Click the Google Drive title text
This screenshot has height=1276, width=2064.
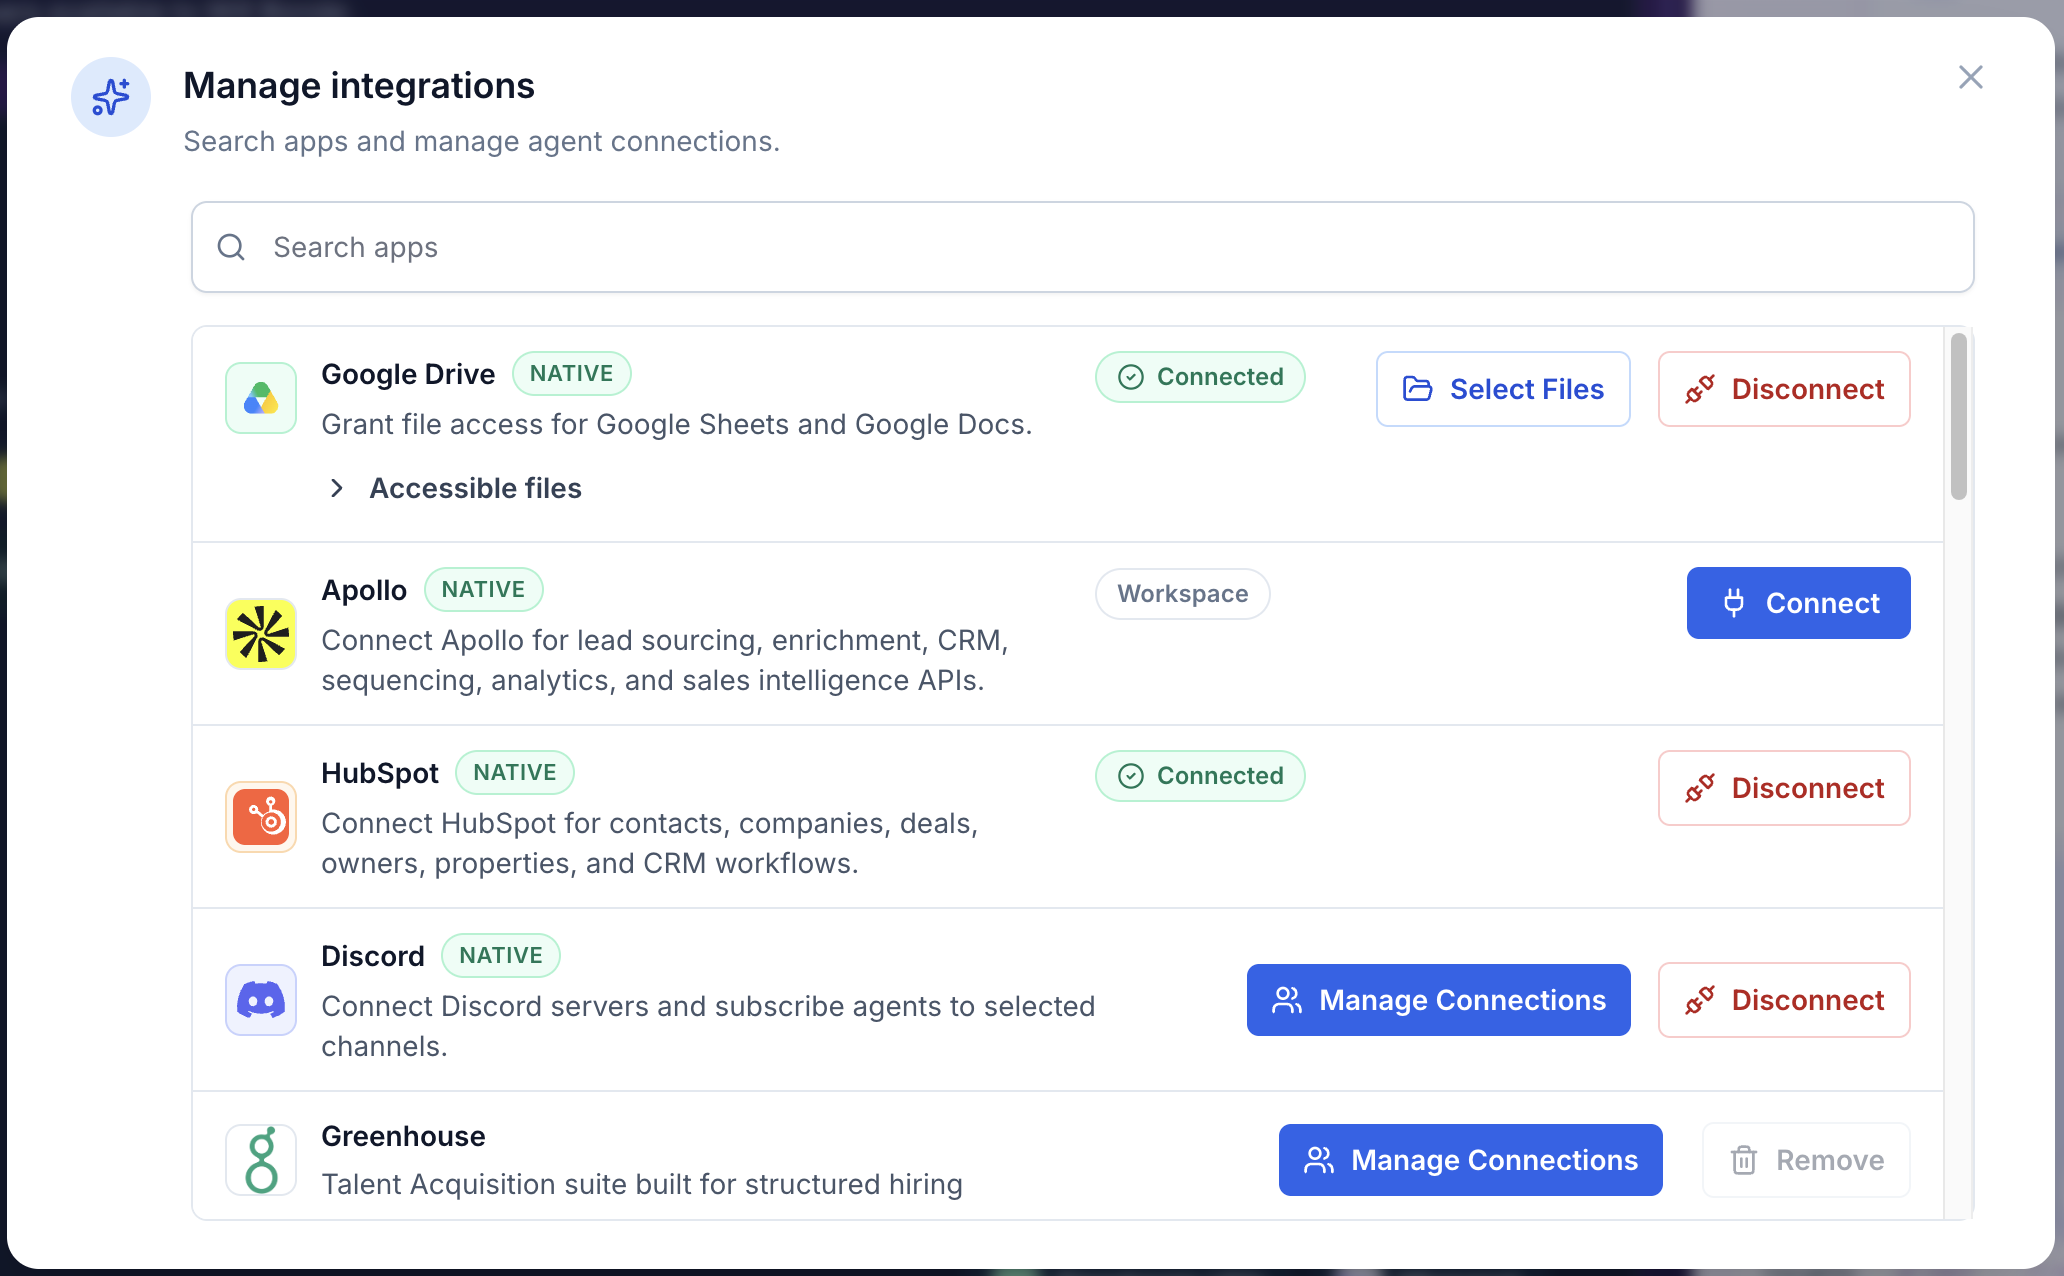point(408,374)
